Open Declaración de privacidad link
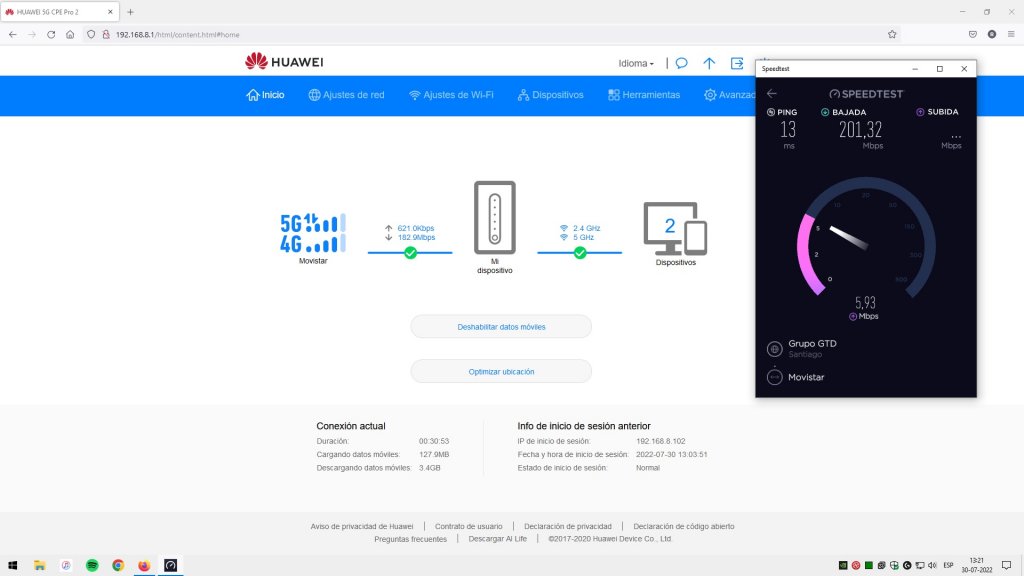Screen dimensions: 1024x576 pos(568,526)
